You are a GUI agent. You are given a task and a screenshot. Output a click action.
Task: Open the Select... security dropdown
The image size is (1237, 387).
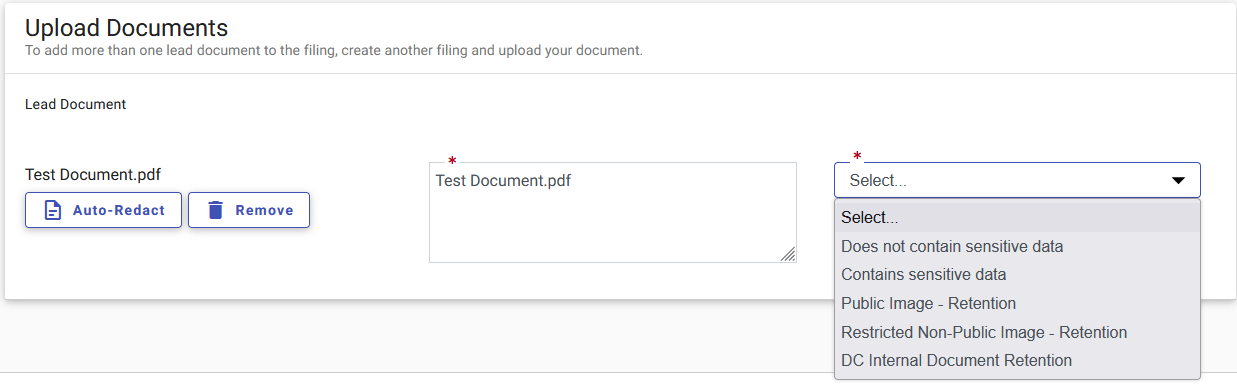[1017, 180]
